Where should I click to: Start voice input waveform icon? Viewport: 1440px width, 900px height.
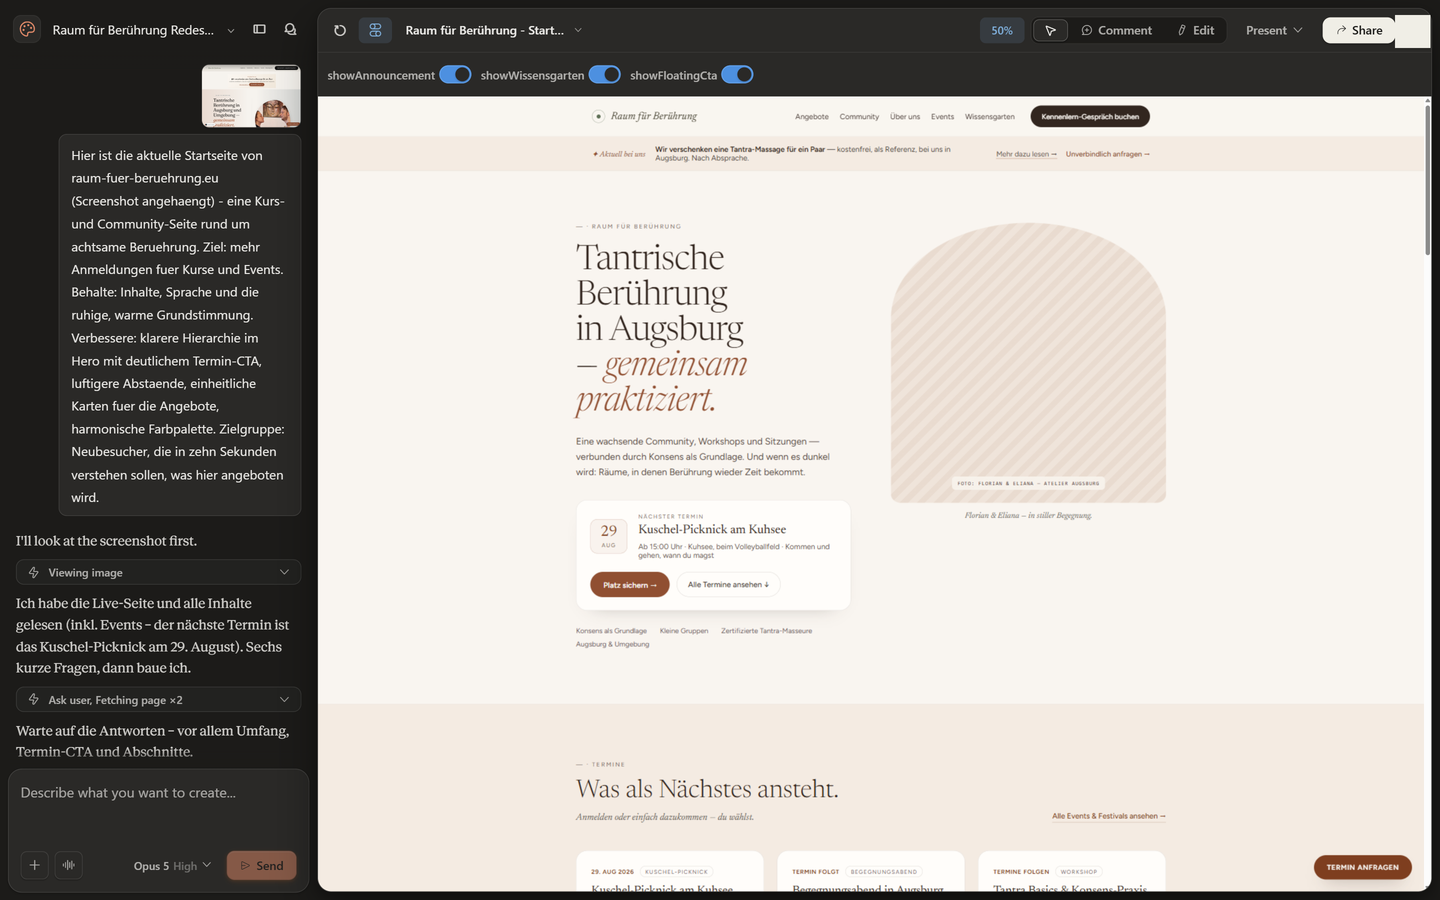[x=69, y=865]
